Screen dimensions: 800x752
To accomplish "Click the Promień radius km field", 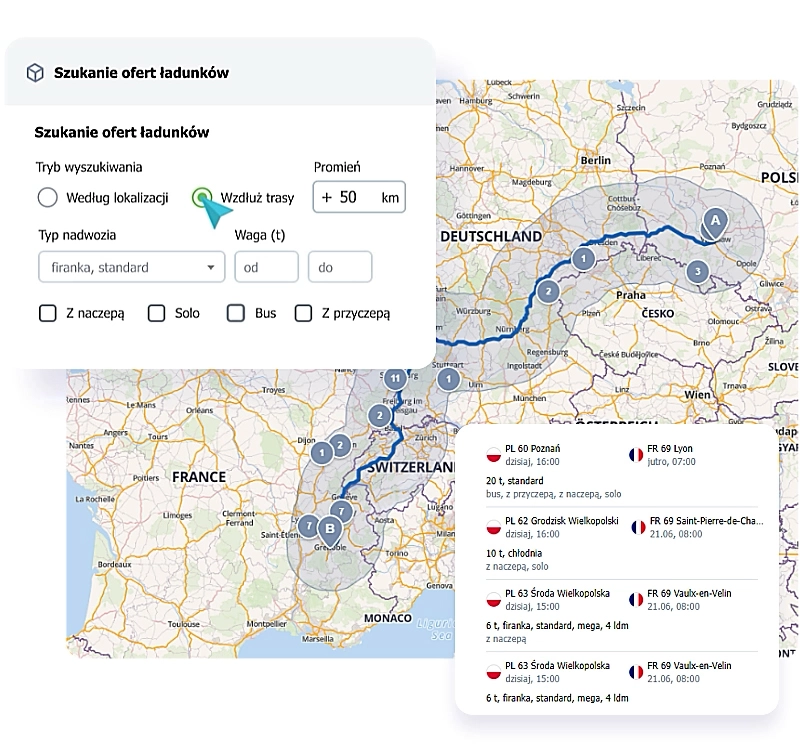I will (359, 197).
